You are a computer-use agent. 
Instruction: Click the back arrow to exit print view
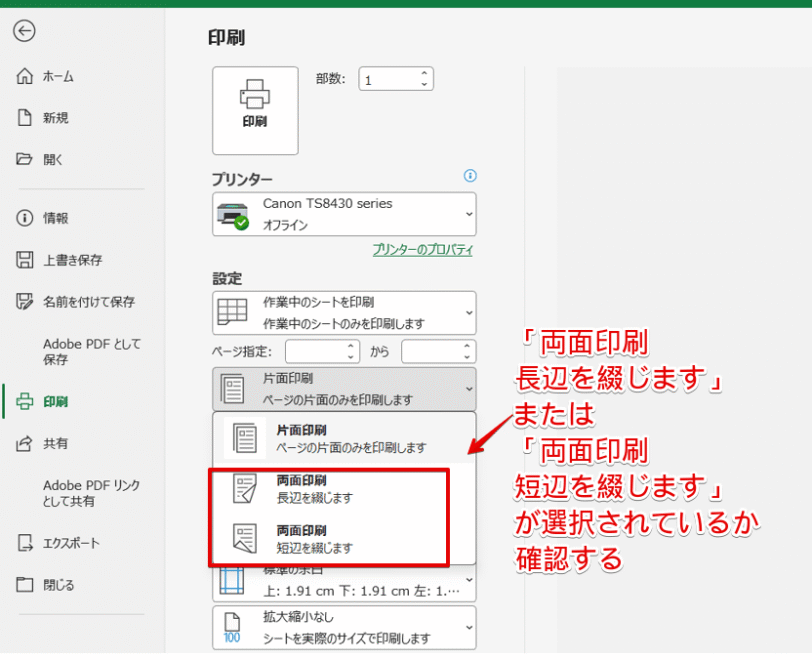pos(24,31)
